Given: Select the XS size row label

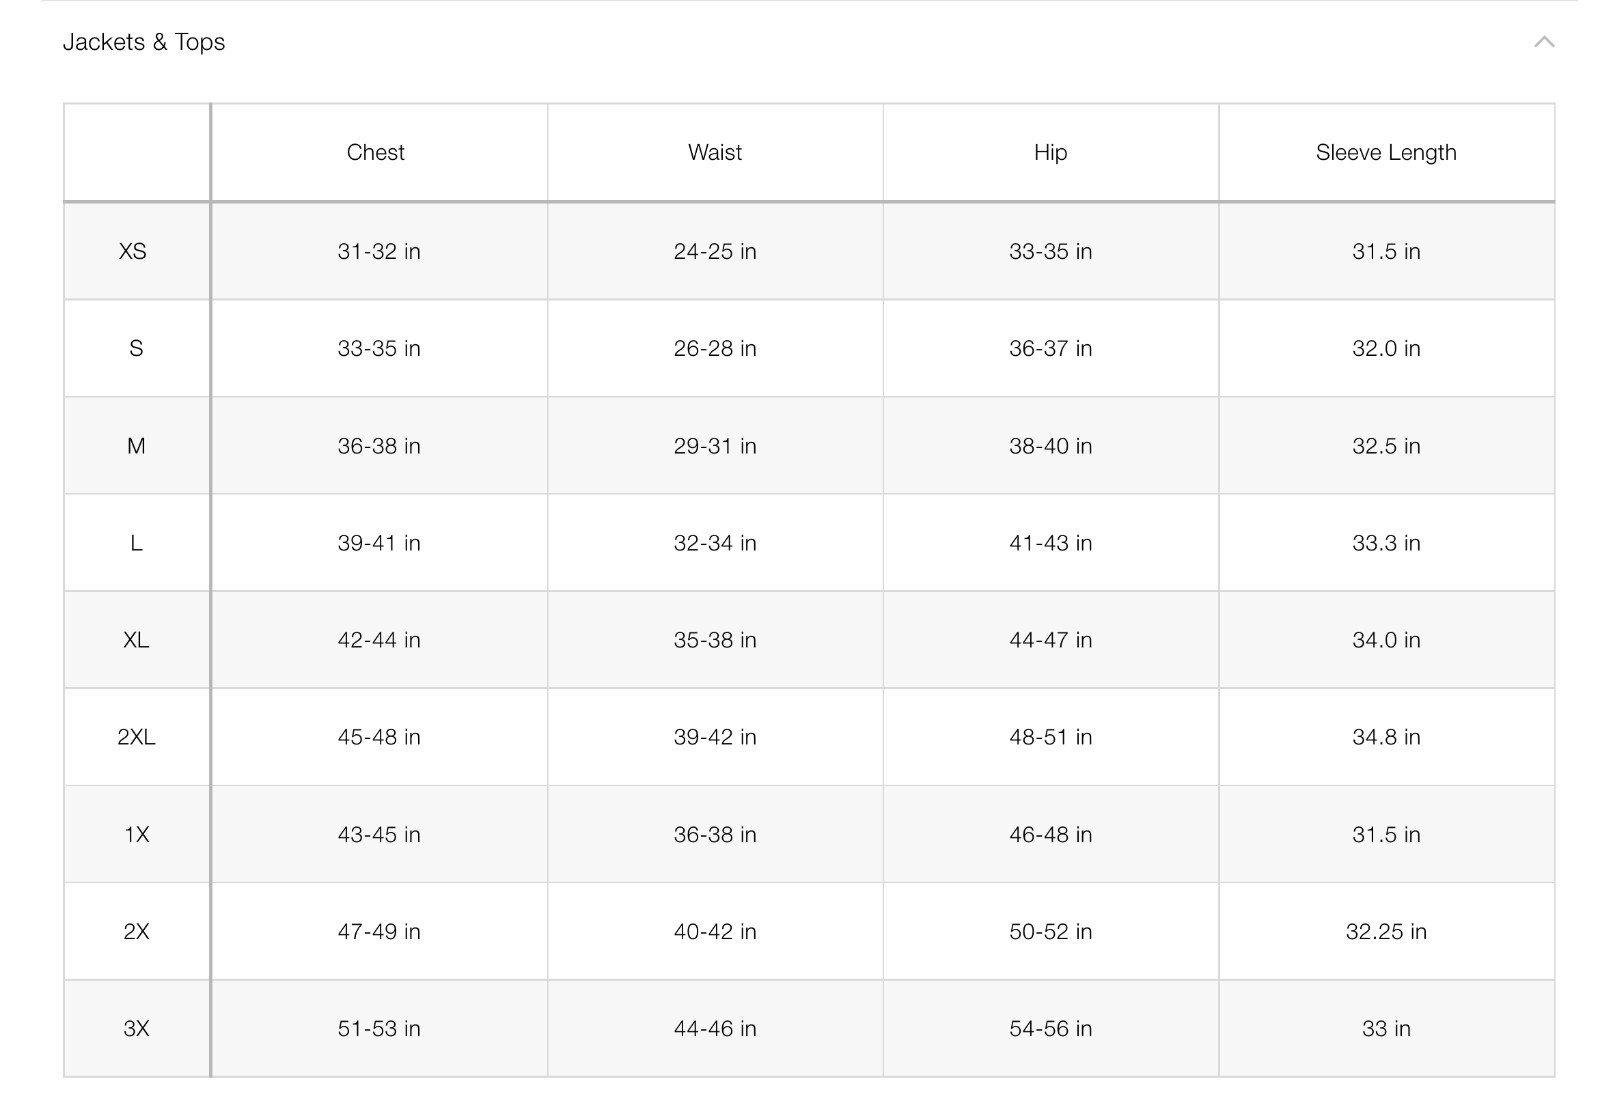Looking at the screenshot, I should coord(133,251).
